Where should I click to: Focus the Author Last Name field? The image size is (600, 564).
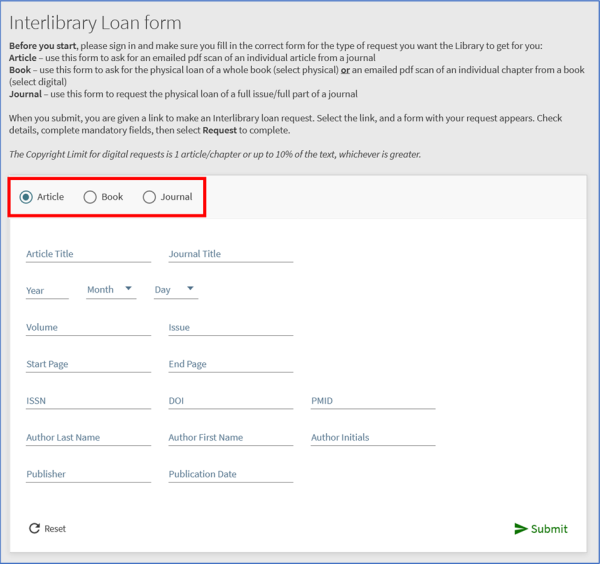[x=88, y=438]
